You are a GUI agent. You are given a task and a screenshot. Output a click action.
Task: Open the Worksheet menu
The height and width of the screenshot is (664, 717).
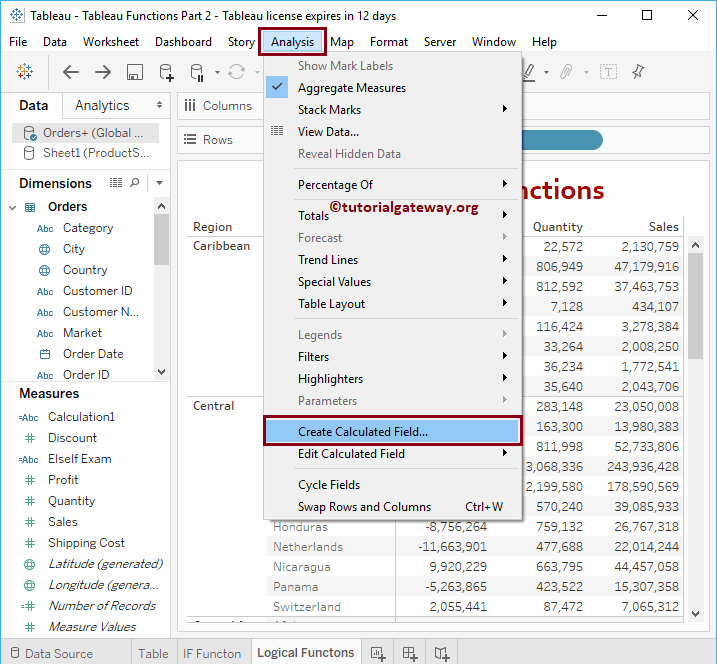coord(111,42)
